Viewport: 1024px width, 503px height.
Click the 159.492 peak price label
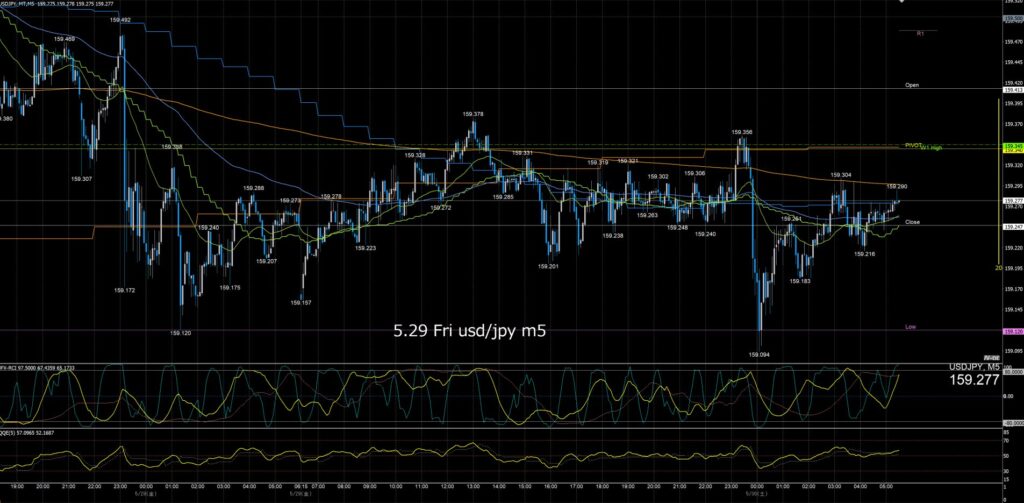click(x=121, y=20)
